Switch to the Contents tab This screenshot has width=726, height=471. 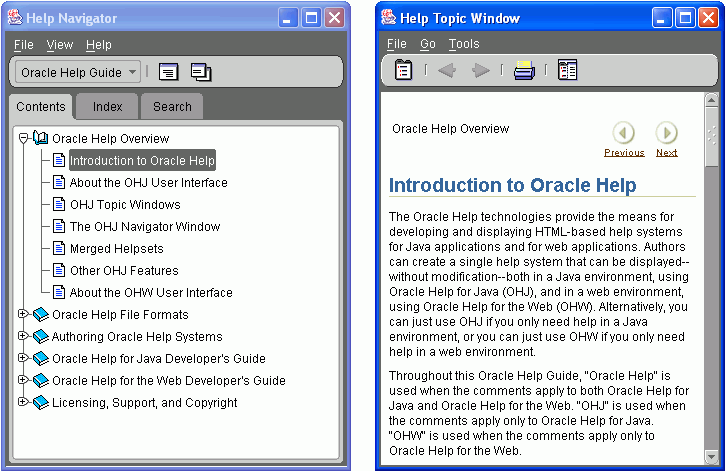pos(41,107)
